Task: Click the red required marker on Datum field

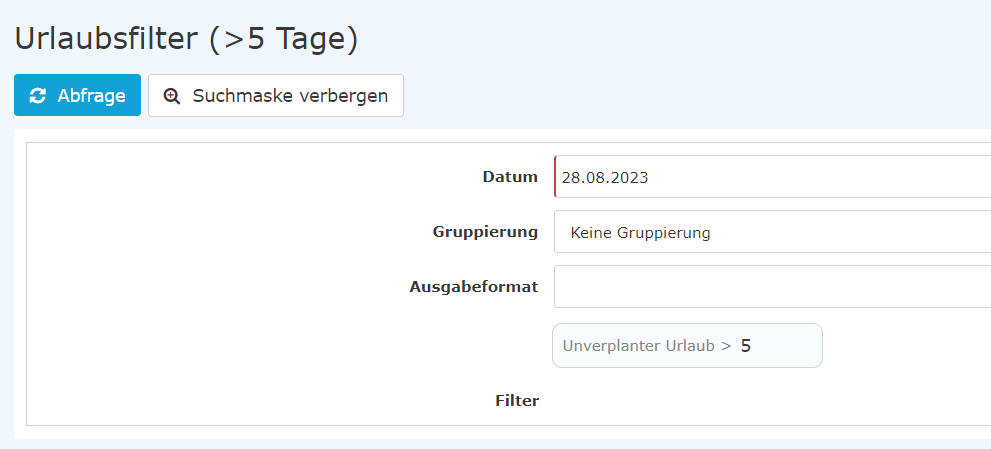Action: click(555, 177)
